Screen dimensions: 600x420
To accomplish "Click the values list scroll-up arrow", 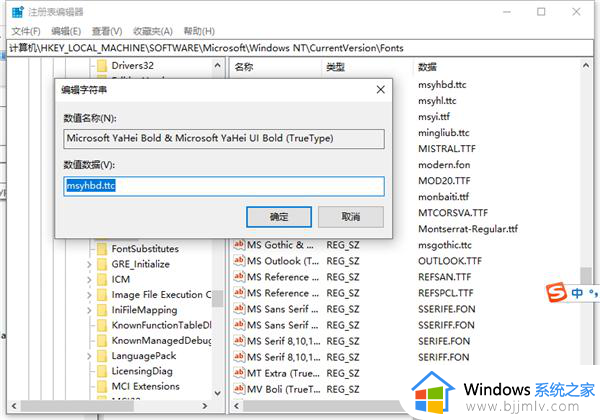I will pyautogui.click(x=586, y=65).
